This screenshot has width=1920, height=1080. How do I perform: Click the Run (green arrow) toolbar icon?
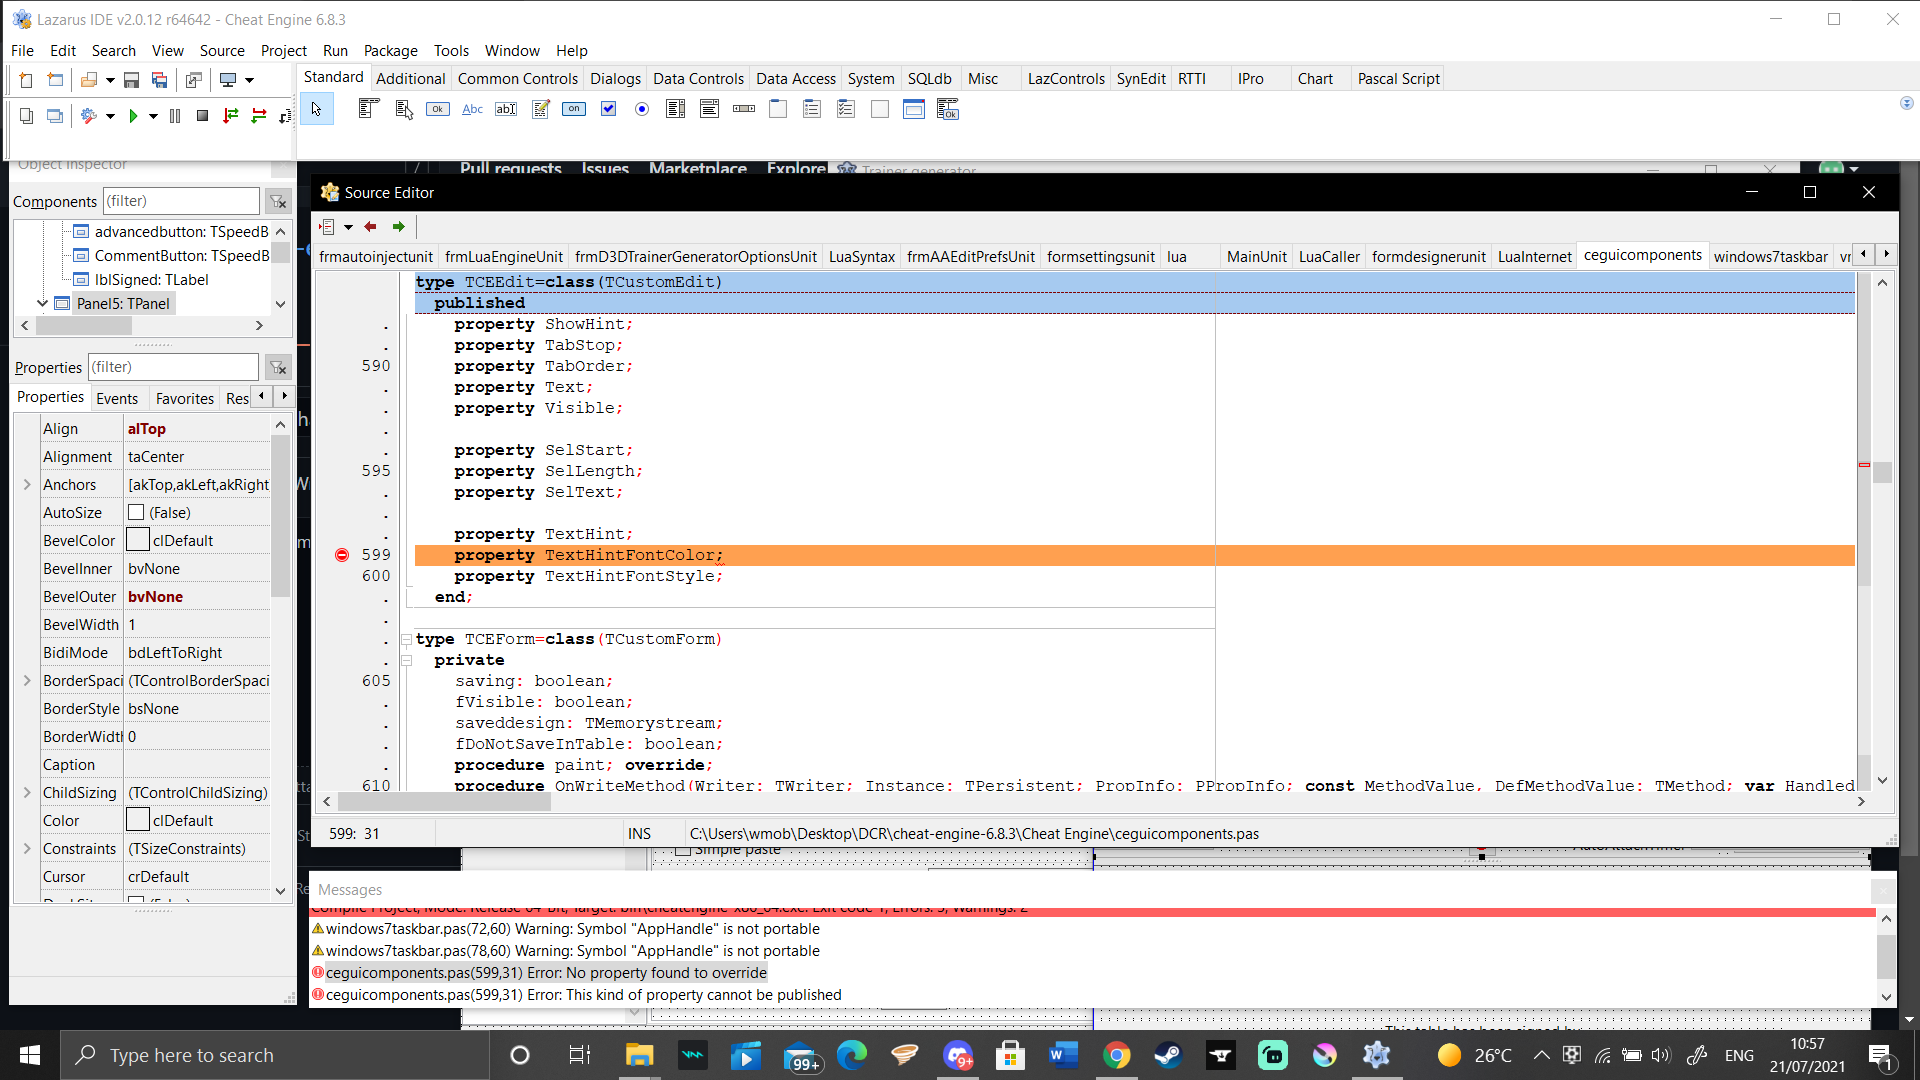135,116
